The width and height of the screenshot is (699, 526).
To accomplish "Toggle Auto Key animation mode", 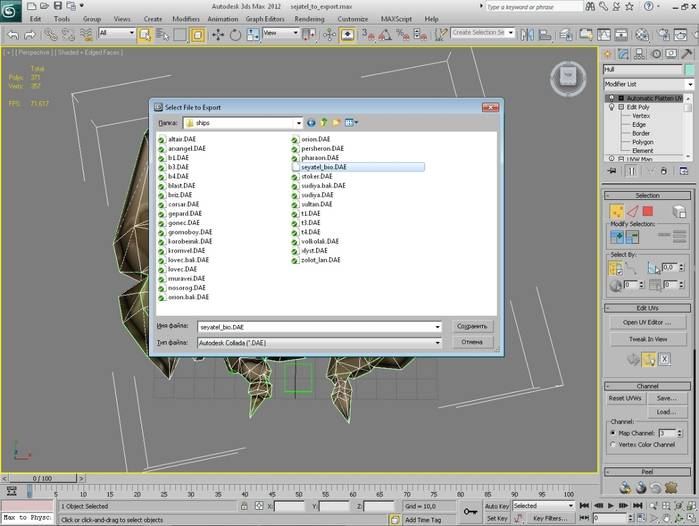I will click(x=497, y=506).
